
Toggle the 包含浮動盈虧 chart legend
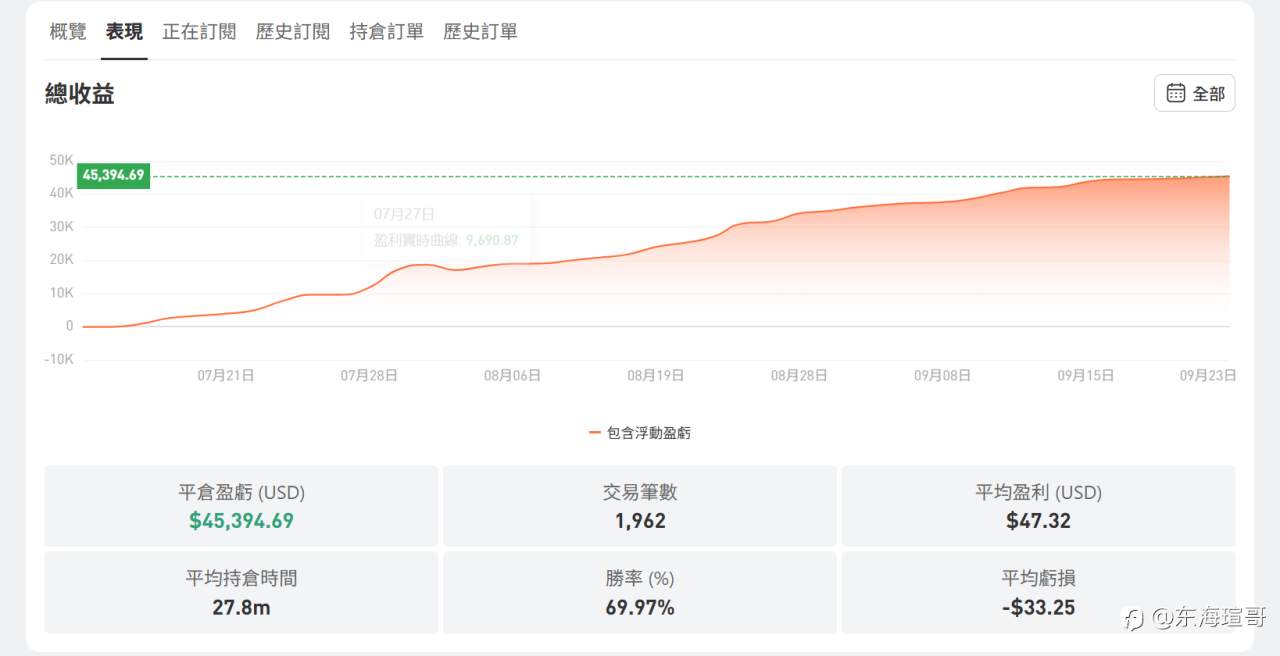pos(640,433)
